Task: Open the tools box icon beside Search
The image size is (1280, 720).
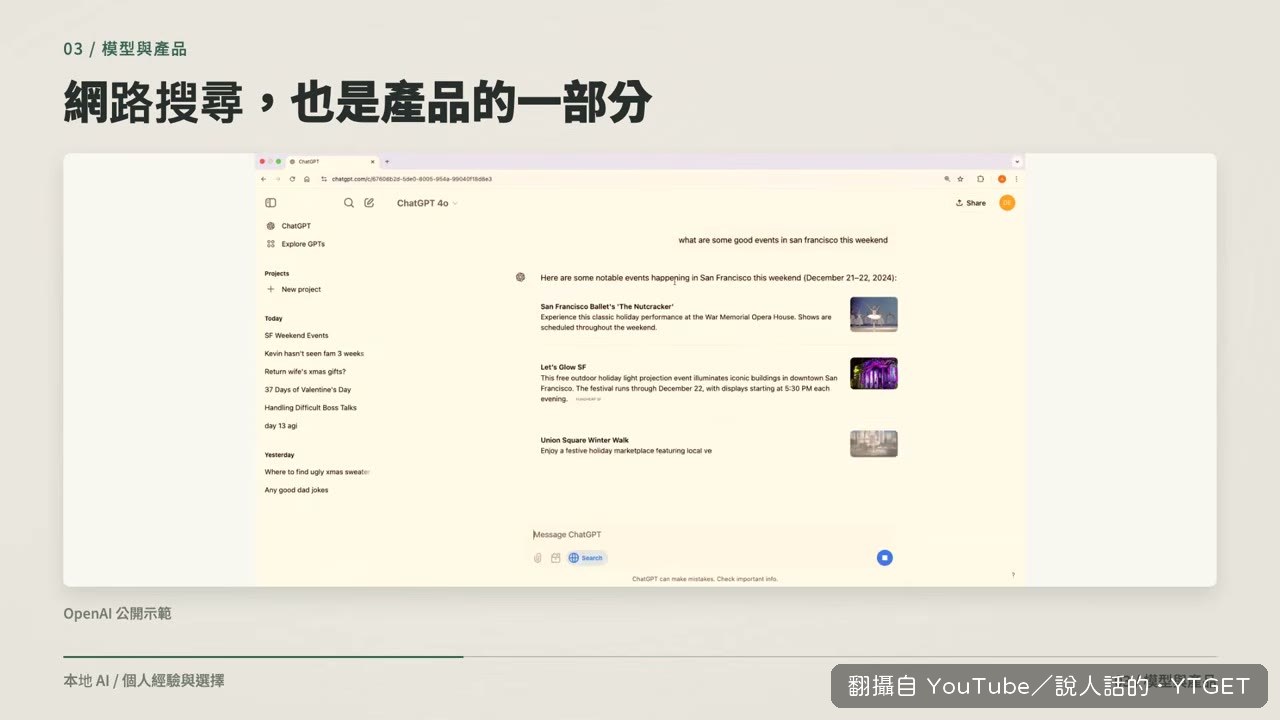Action: click(556, 558)
